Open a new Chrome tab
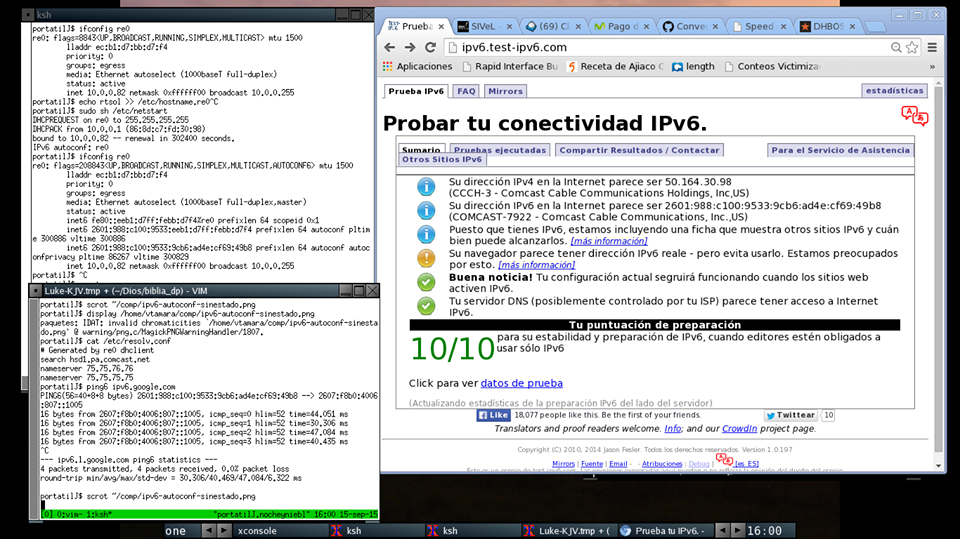960x539 pixels. (876, 27)
